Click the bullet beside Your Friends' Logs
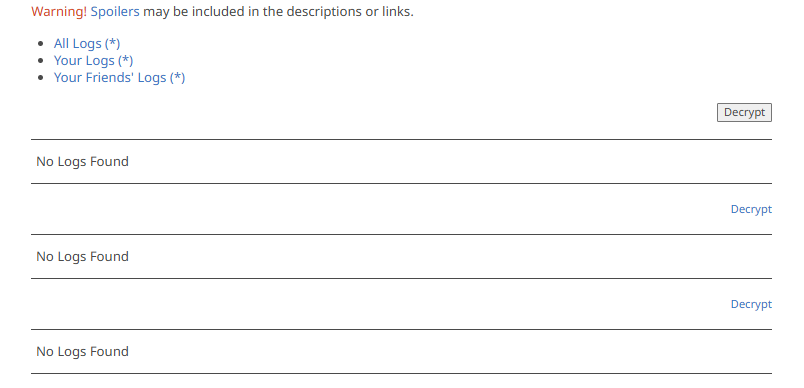804x388 pixels. [x=42, y=78]
